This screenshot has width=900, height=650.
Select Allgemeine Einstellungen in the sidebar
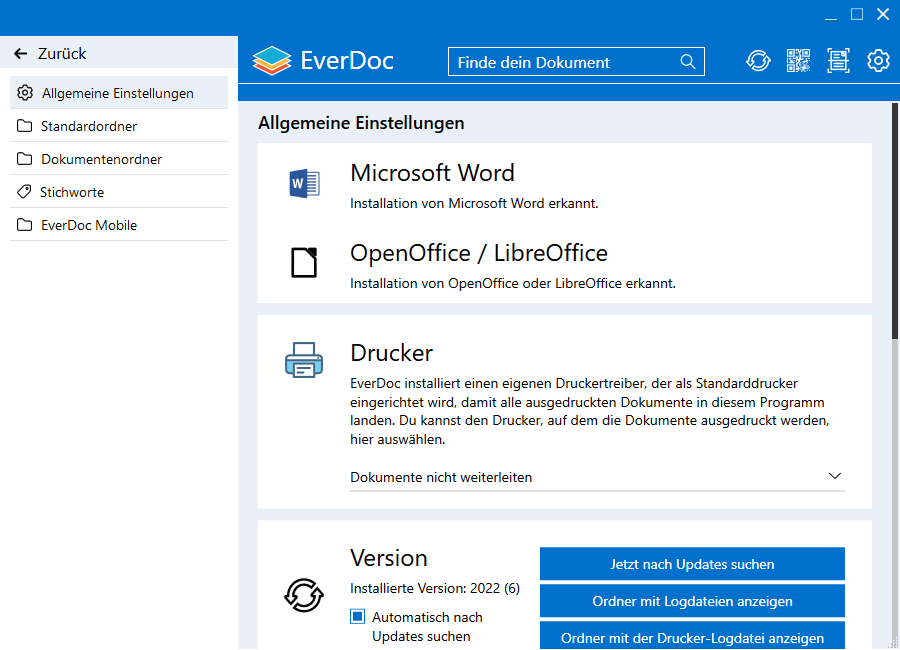(118, 93)
